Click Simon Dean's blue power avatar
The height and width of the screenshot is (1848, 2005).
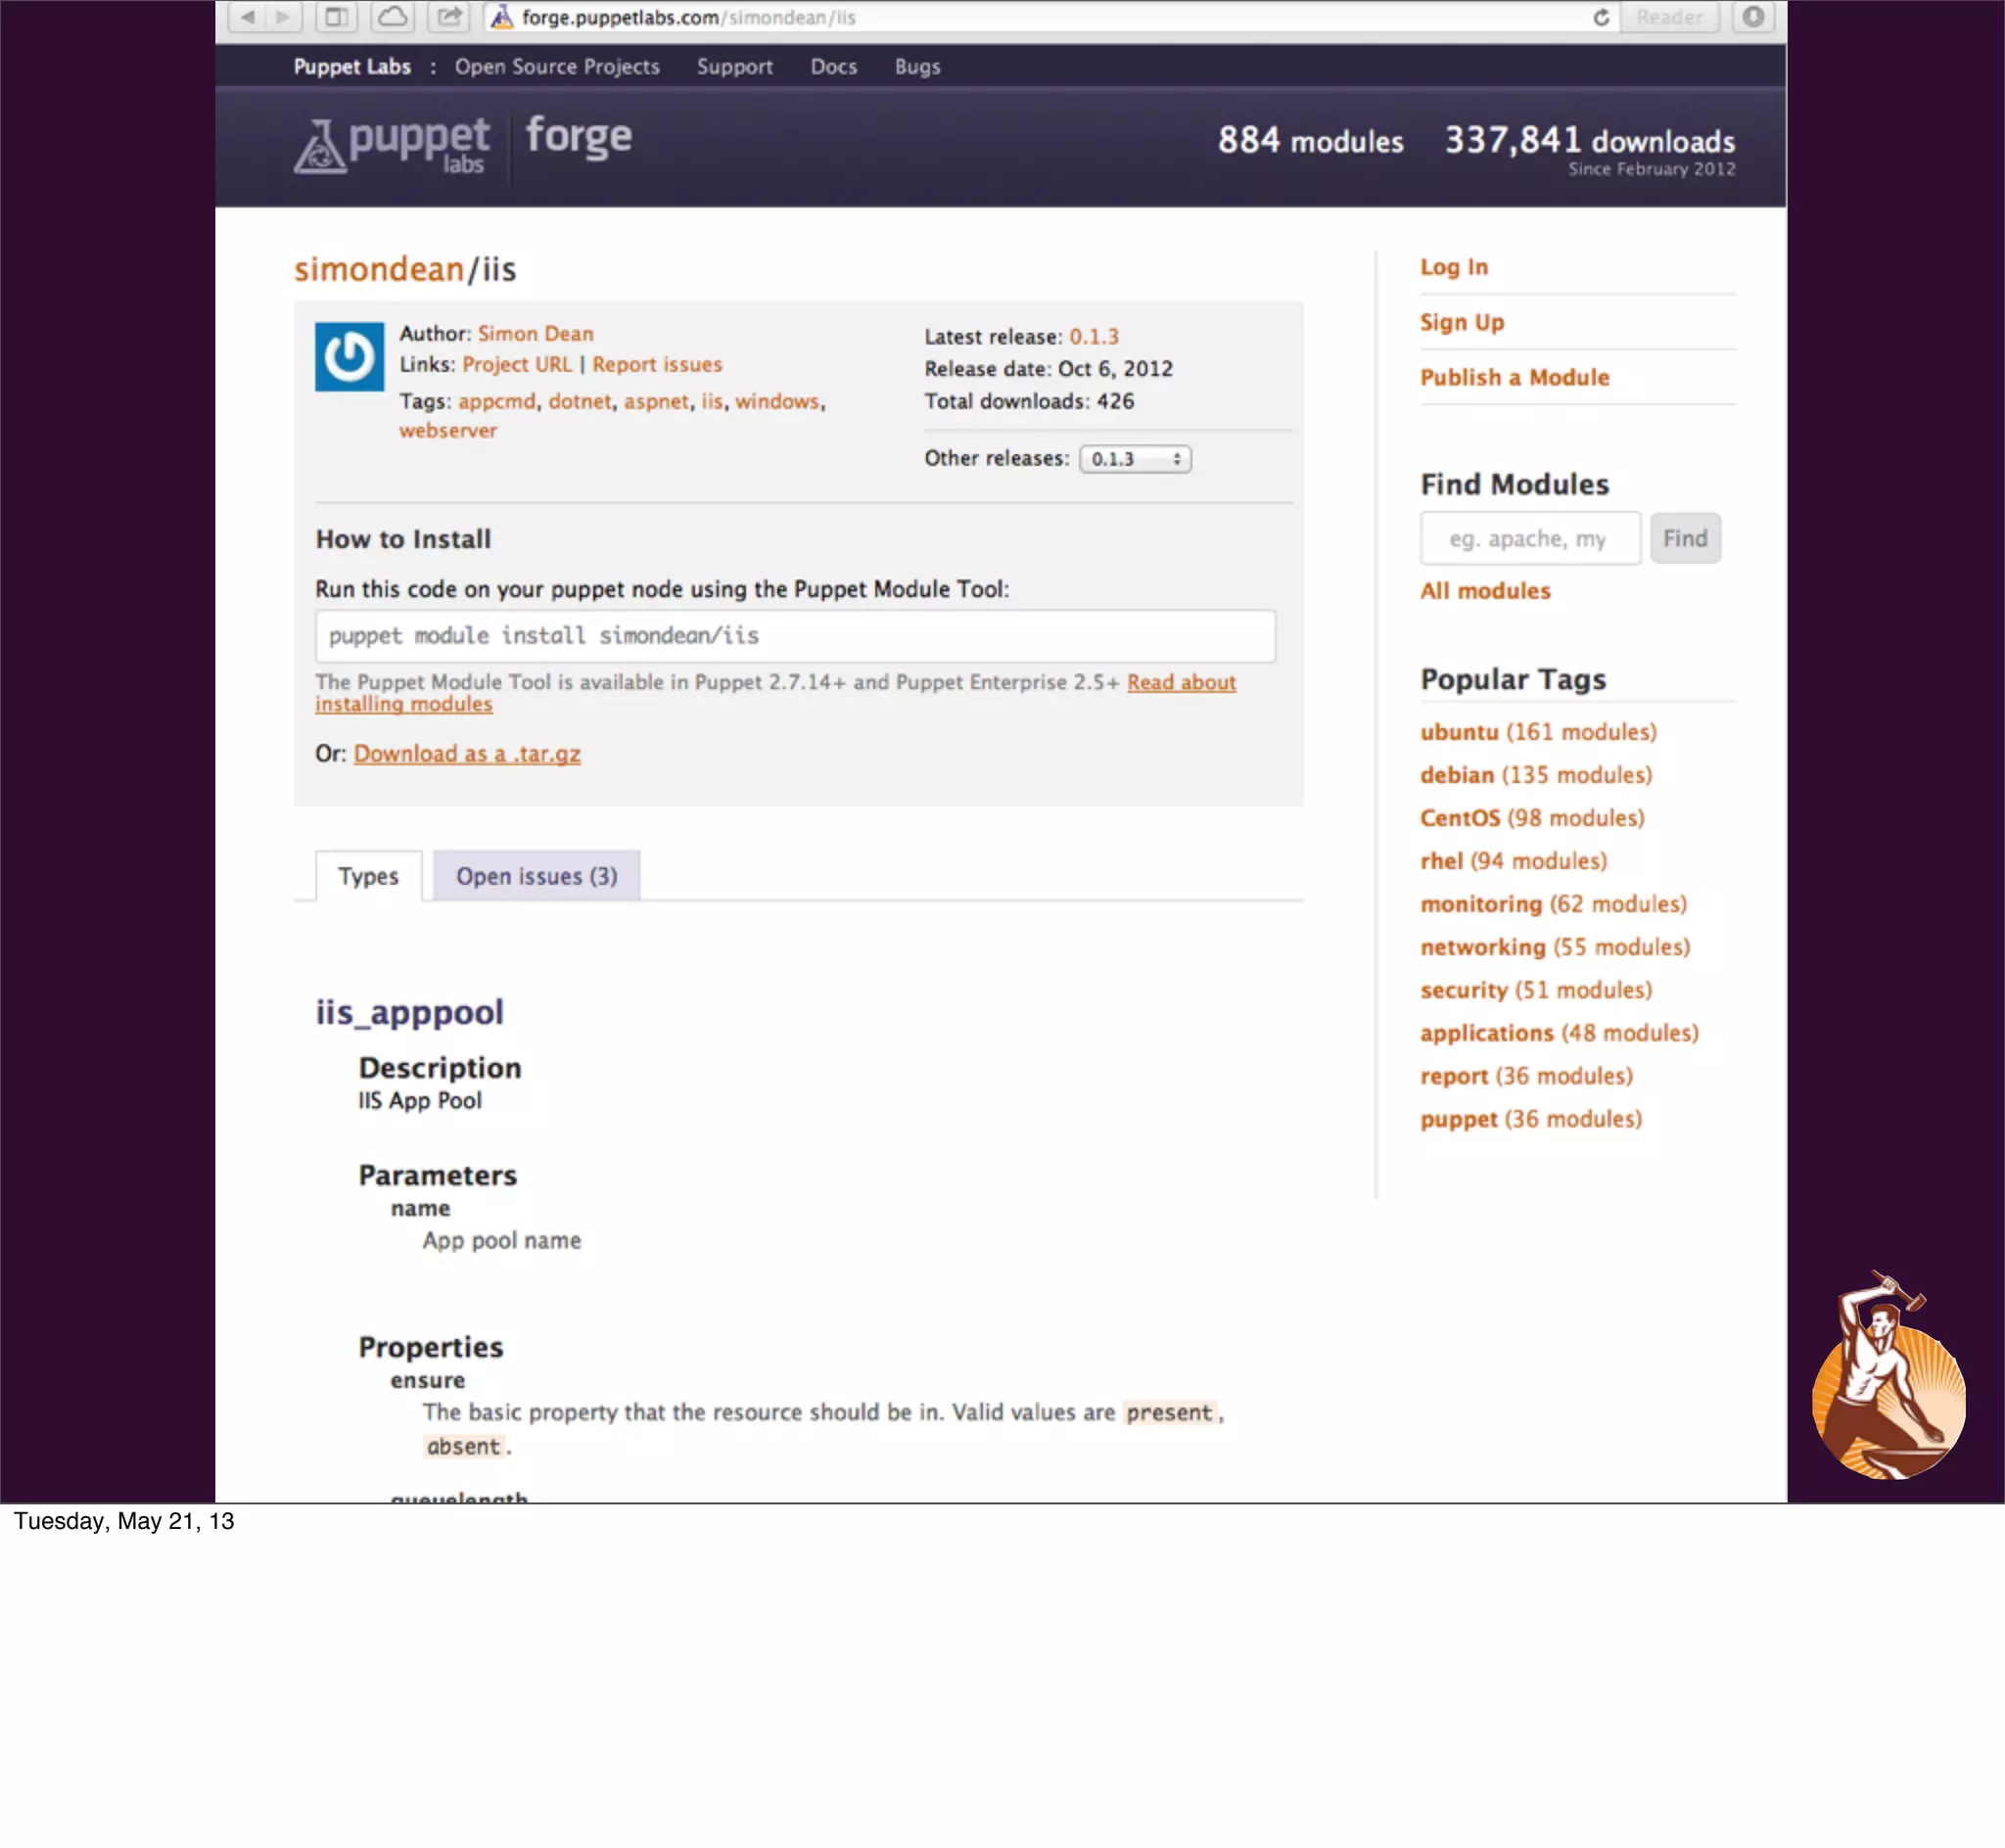pos(349,356)
